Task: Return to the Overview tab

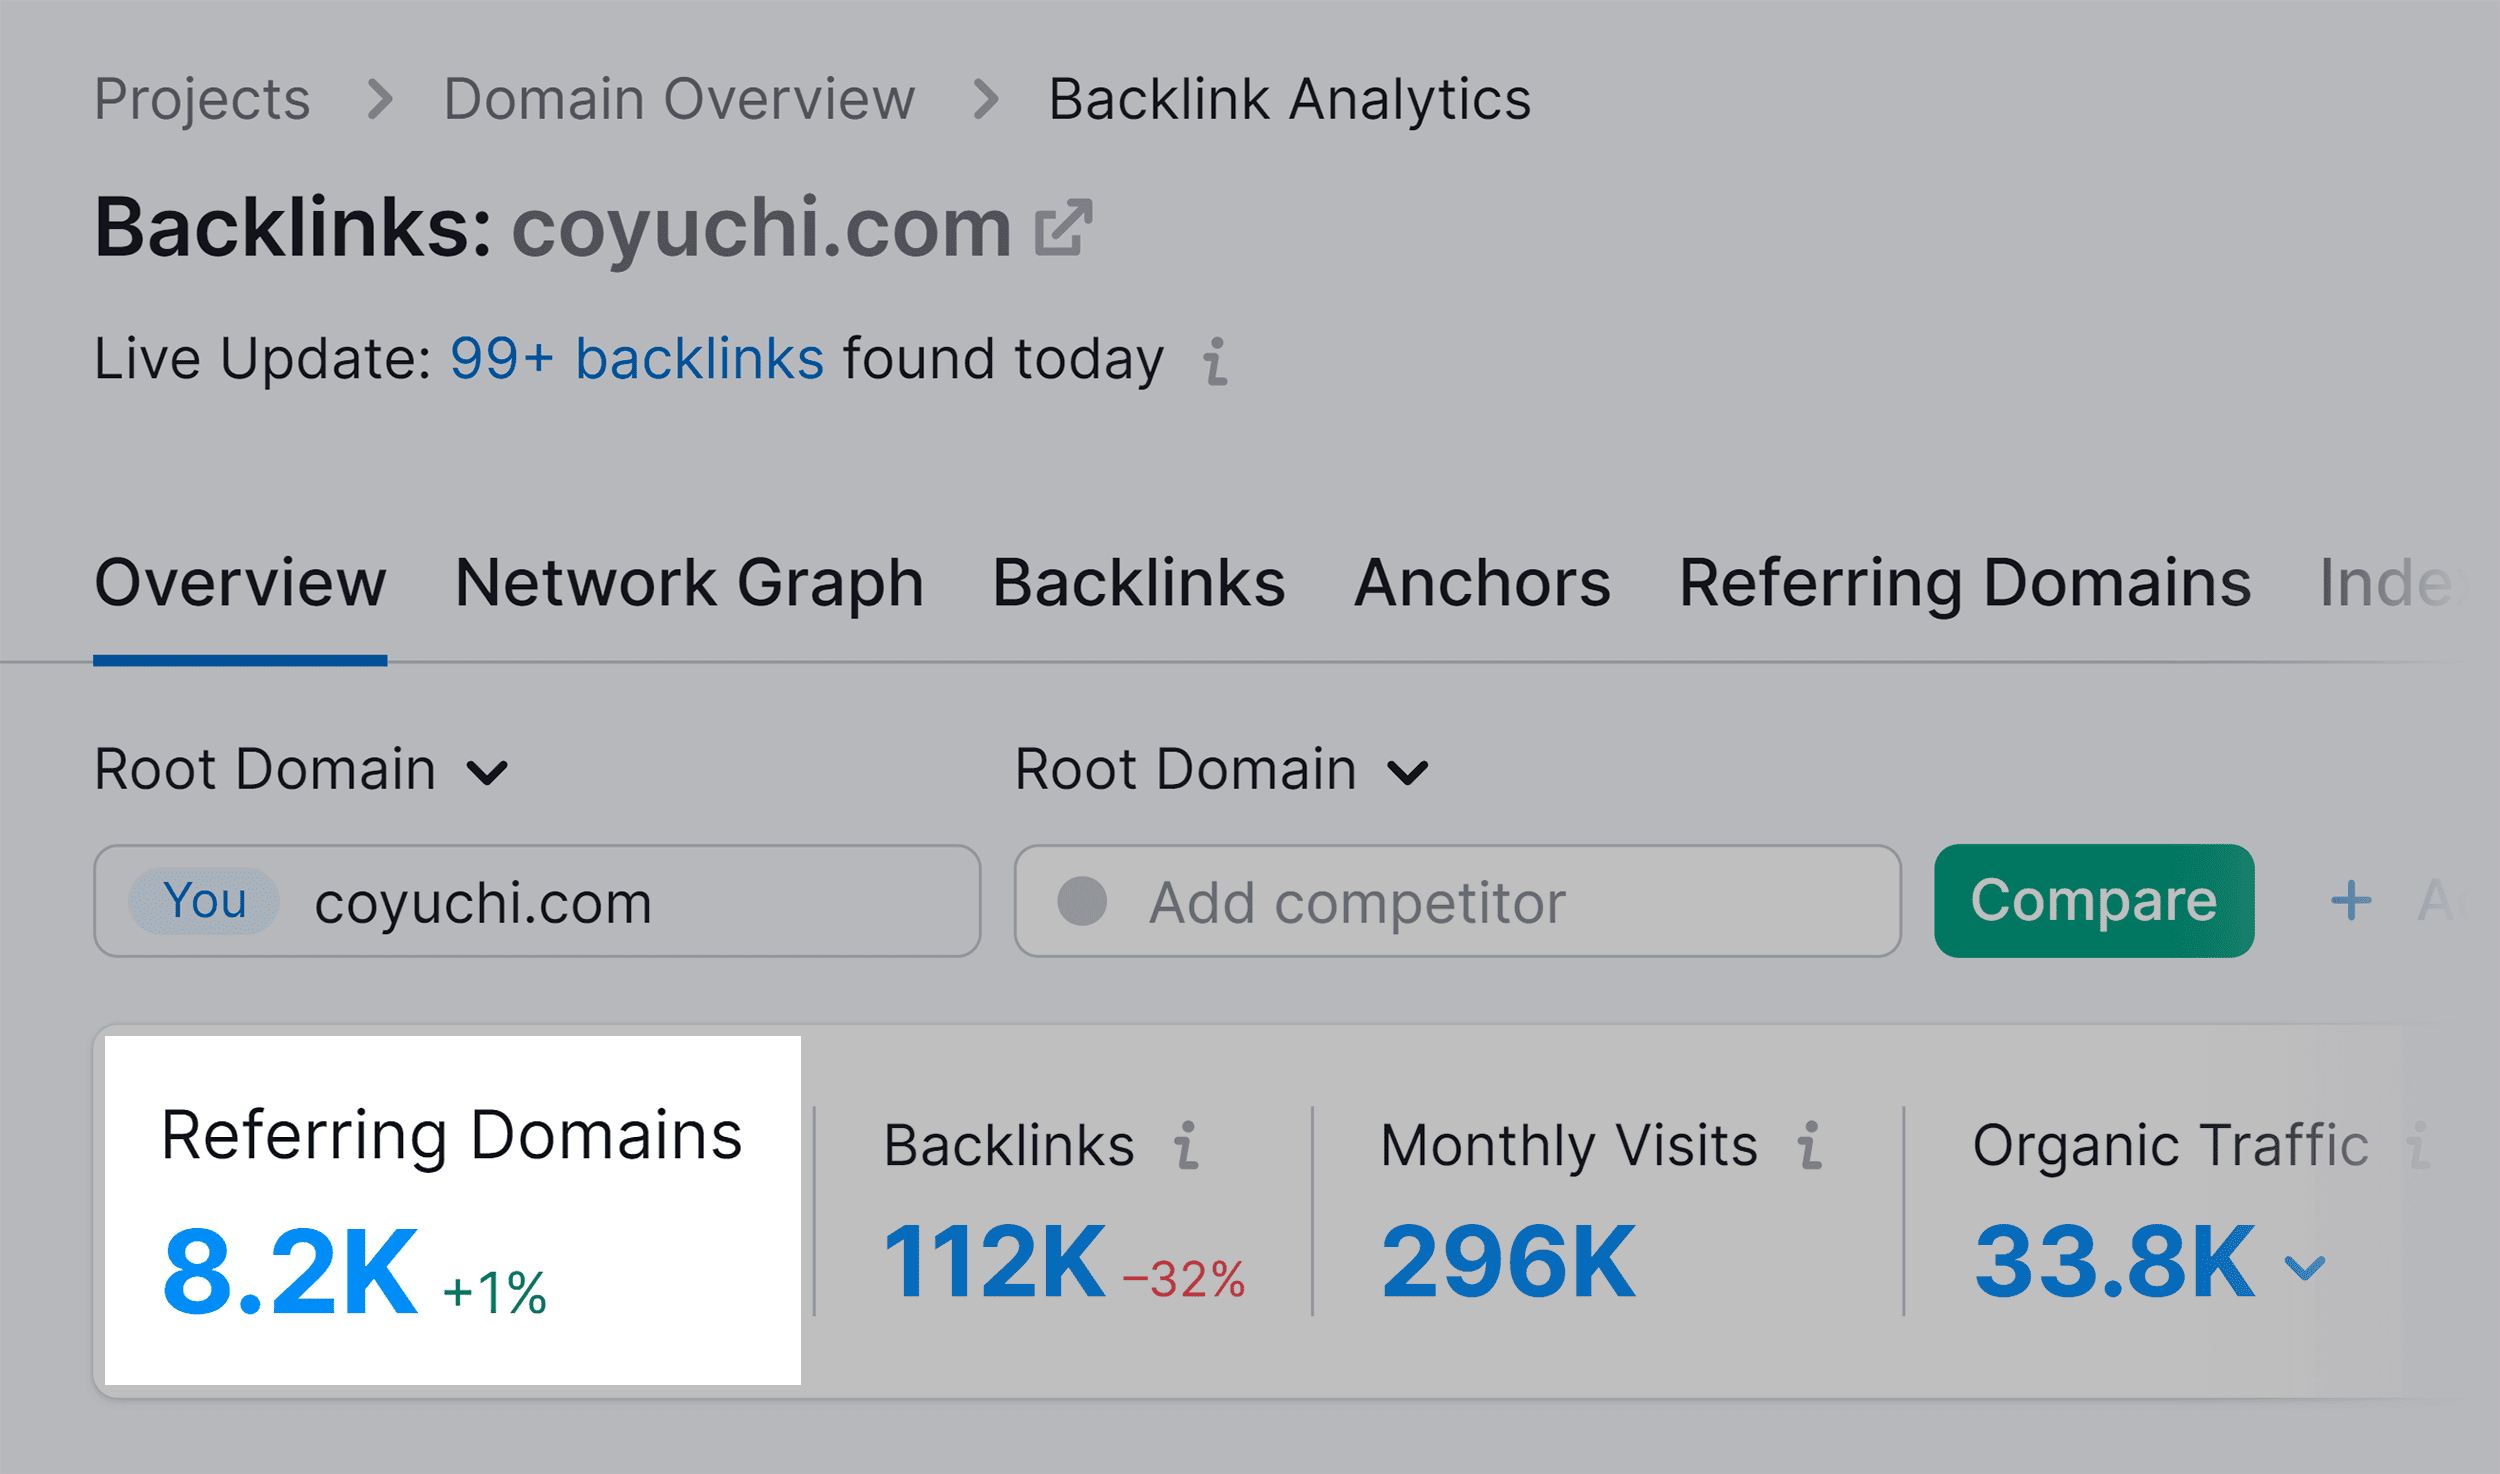Action: [239, 583]
